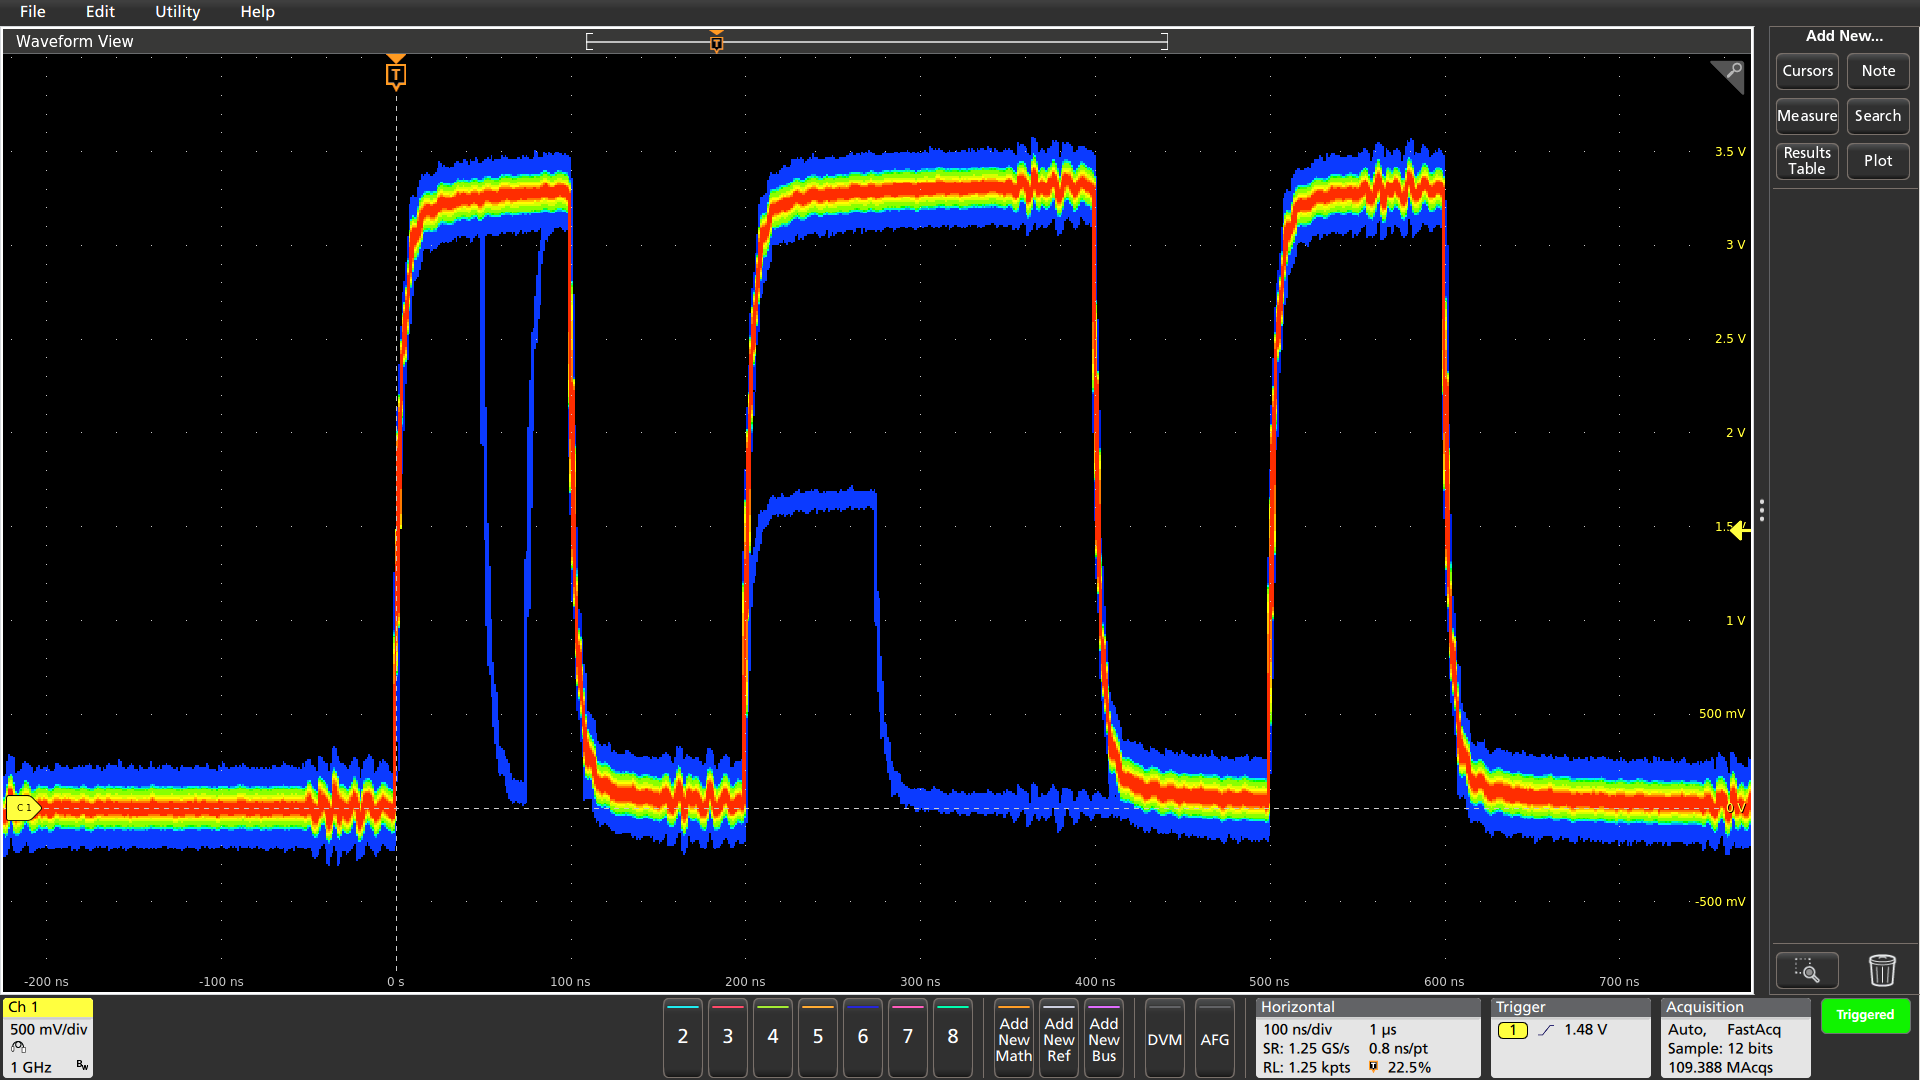The width and height of the screenshot is (1920, 1080).
Task: Open the Trigger settings badge
Action: pyautogui.click(x=1569, y=1038)
